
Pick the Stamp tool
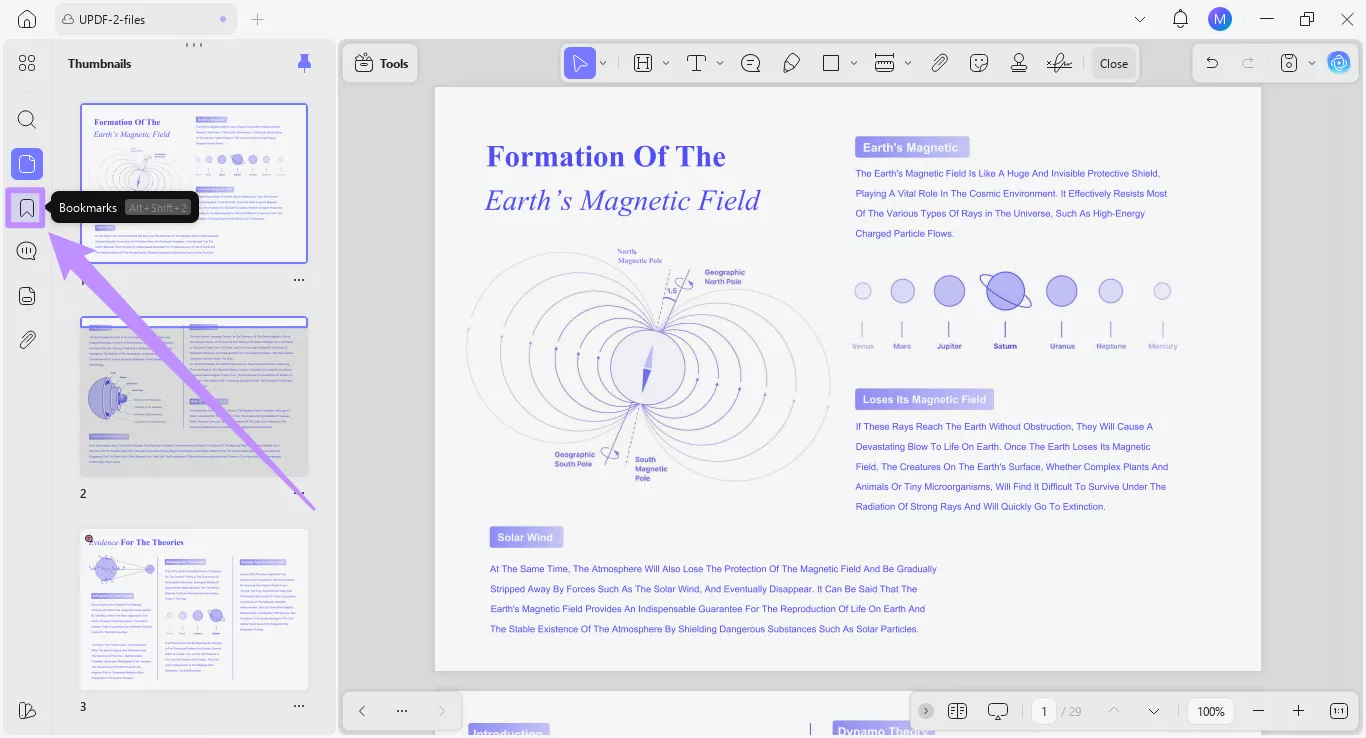[x=1019, y=63]
